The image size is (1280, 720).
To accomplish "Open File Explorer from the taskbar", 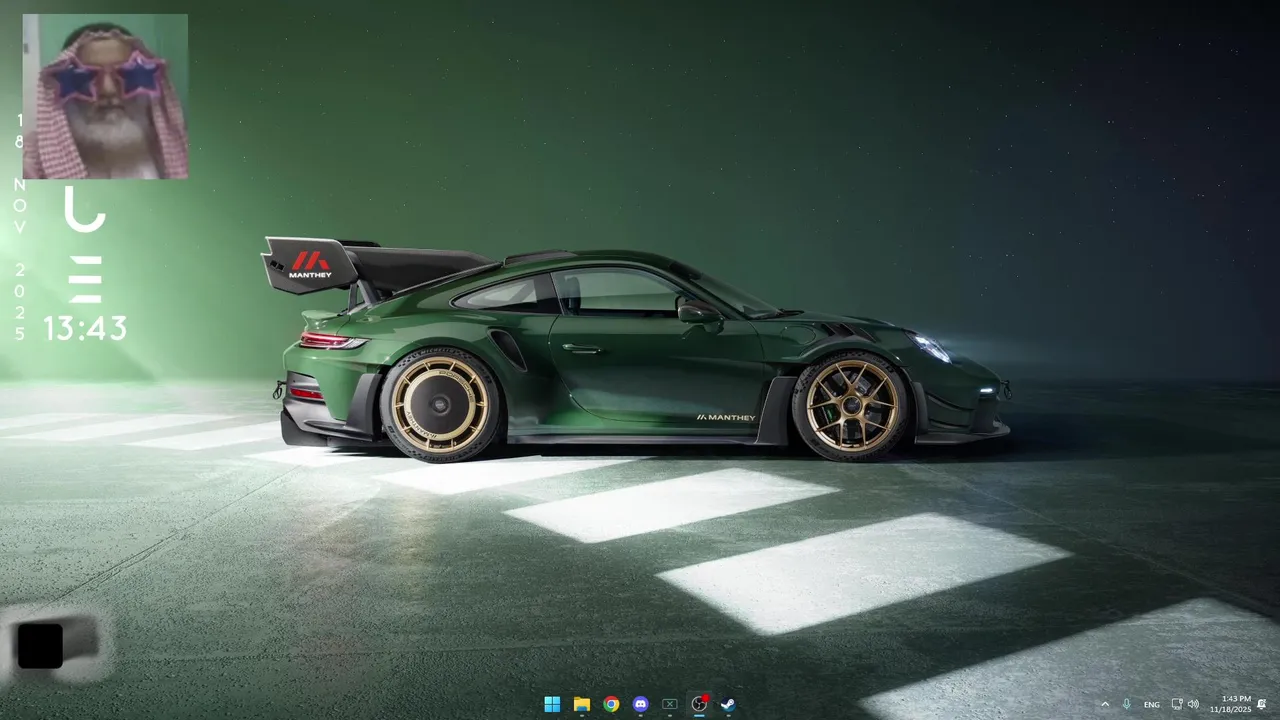I will point(582,704).
